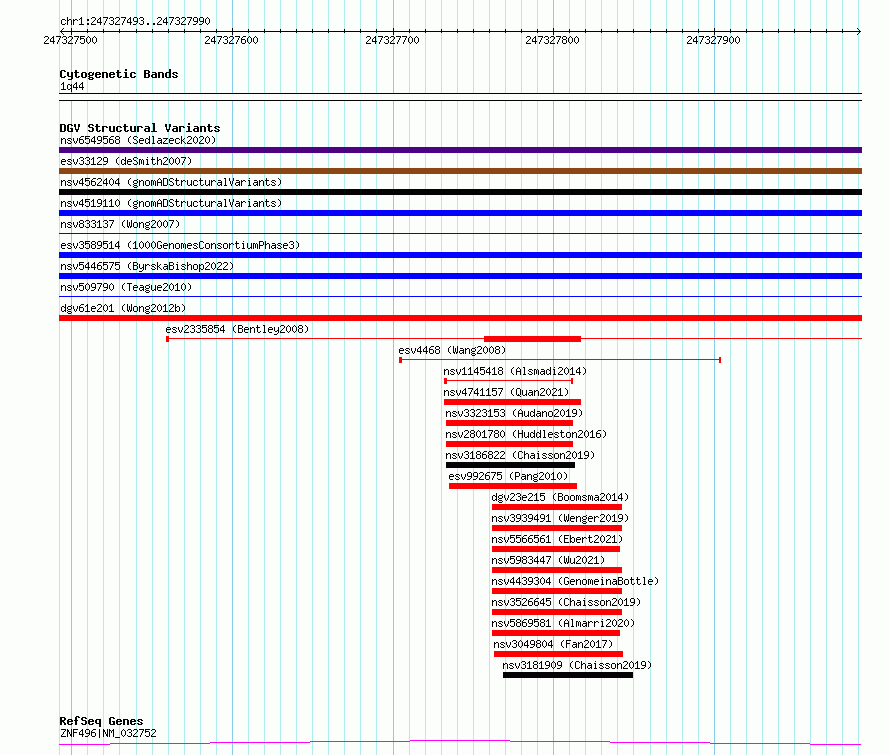
Task: Click the dgv23e215 (Boomsma2014) variant label
Action: coord(560,497)
